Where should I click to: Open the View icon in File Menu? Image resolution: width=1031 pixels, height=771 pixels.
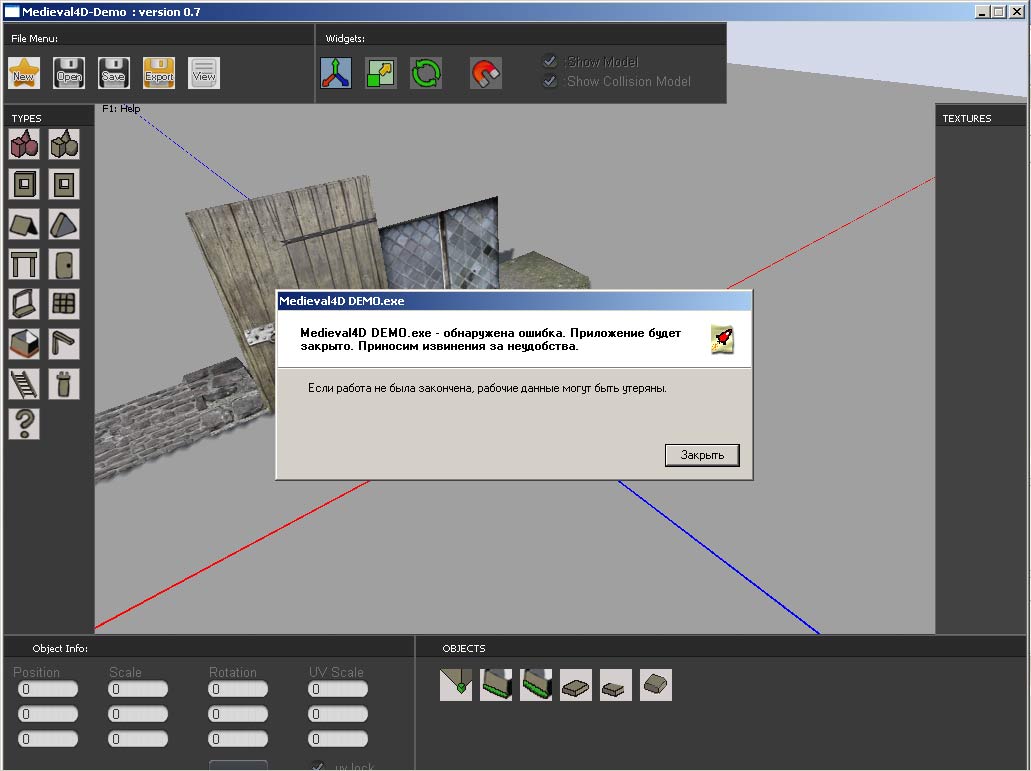tap(204, 73)
